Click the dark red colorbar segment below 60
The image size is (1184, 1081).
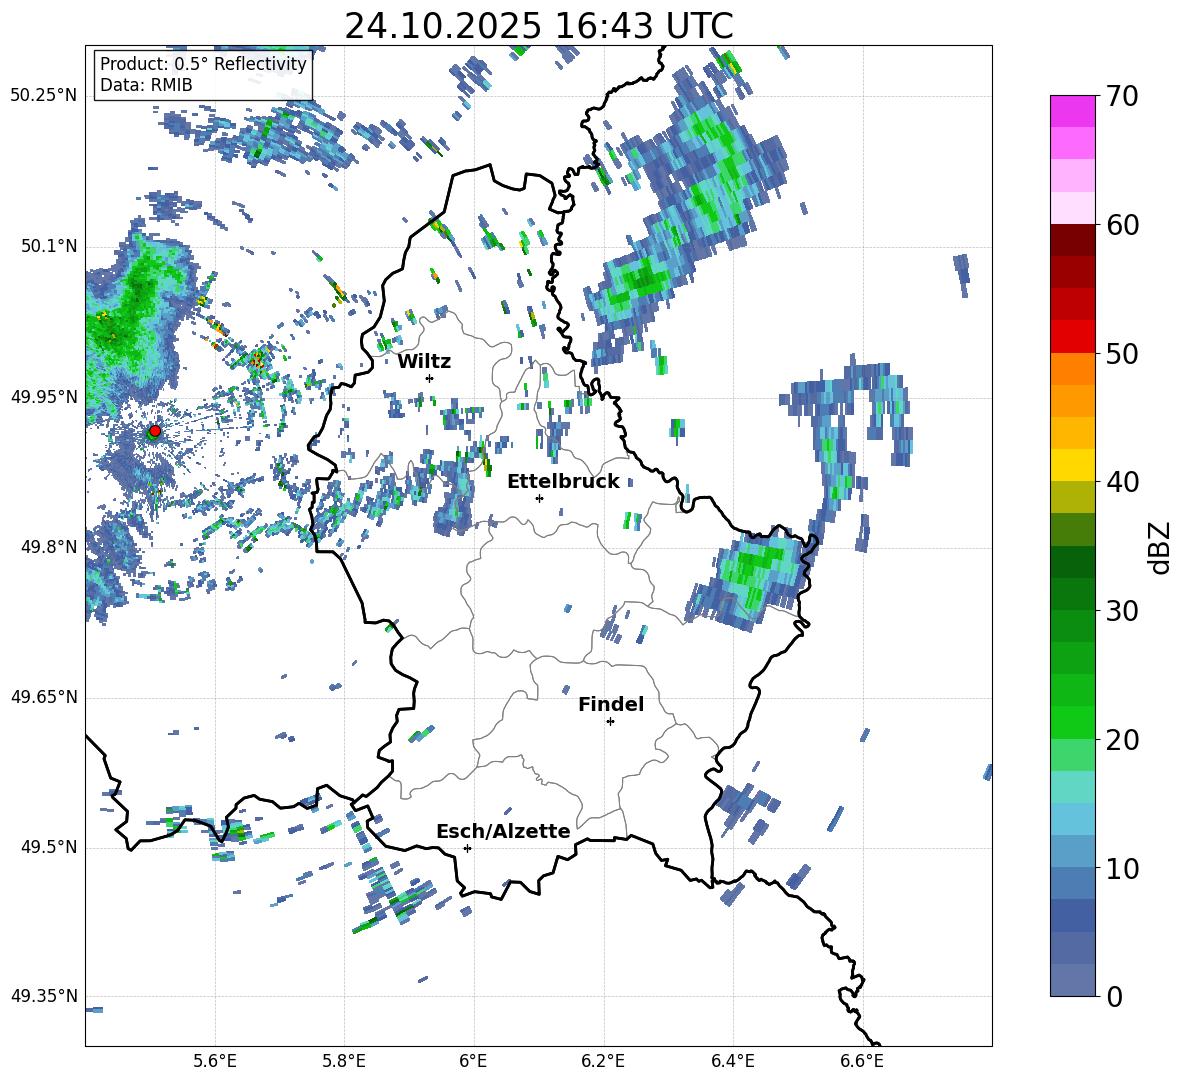click(1073, 240)
